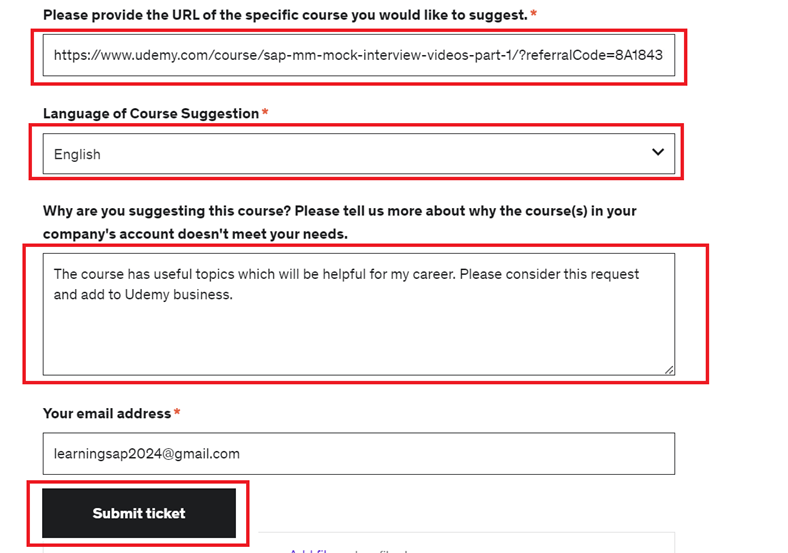Click the "Please provide the URL" label

point(284,15)
